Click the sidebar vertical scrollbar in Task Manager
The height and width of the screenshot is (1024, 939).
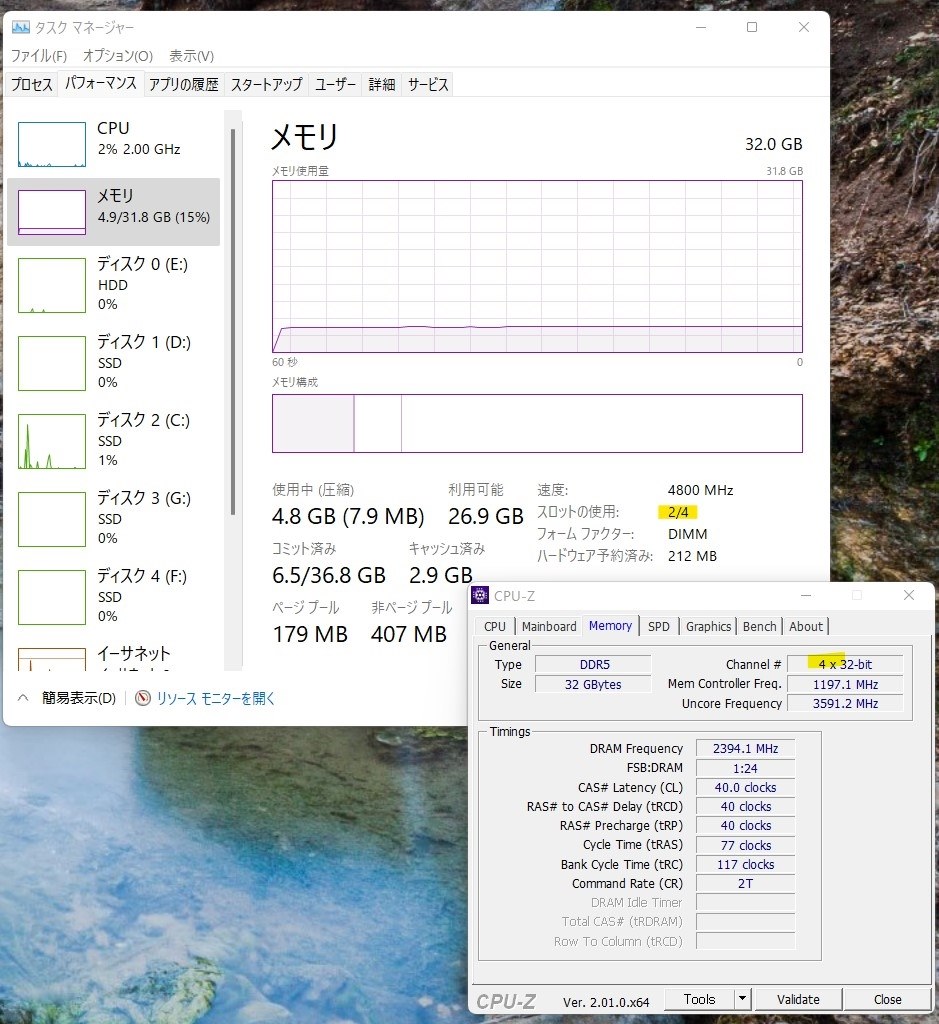point(232,323)
